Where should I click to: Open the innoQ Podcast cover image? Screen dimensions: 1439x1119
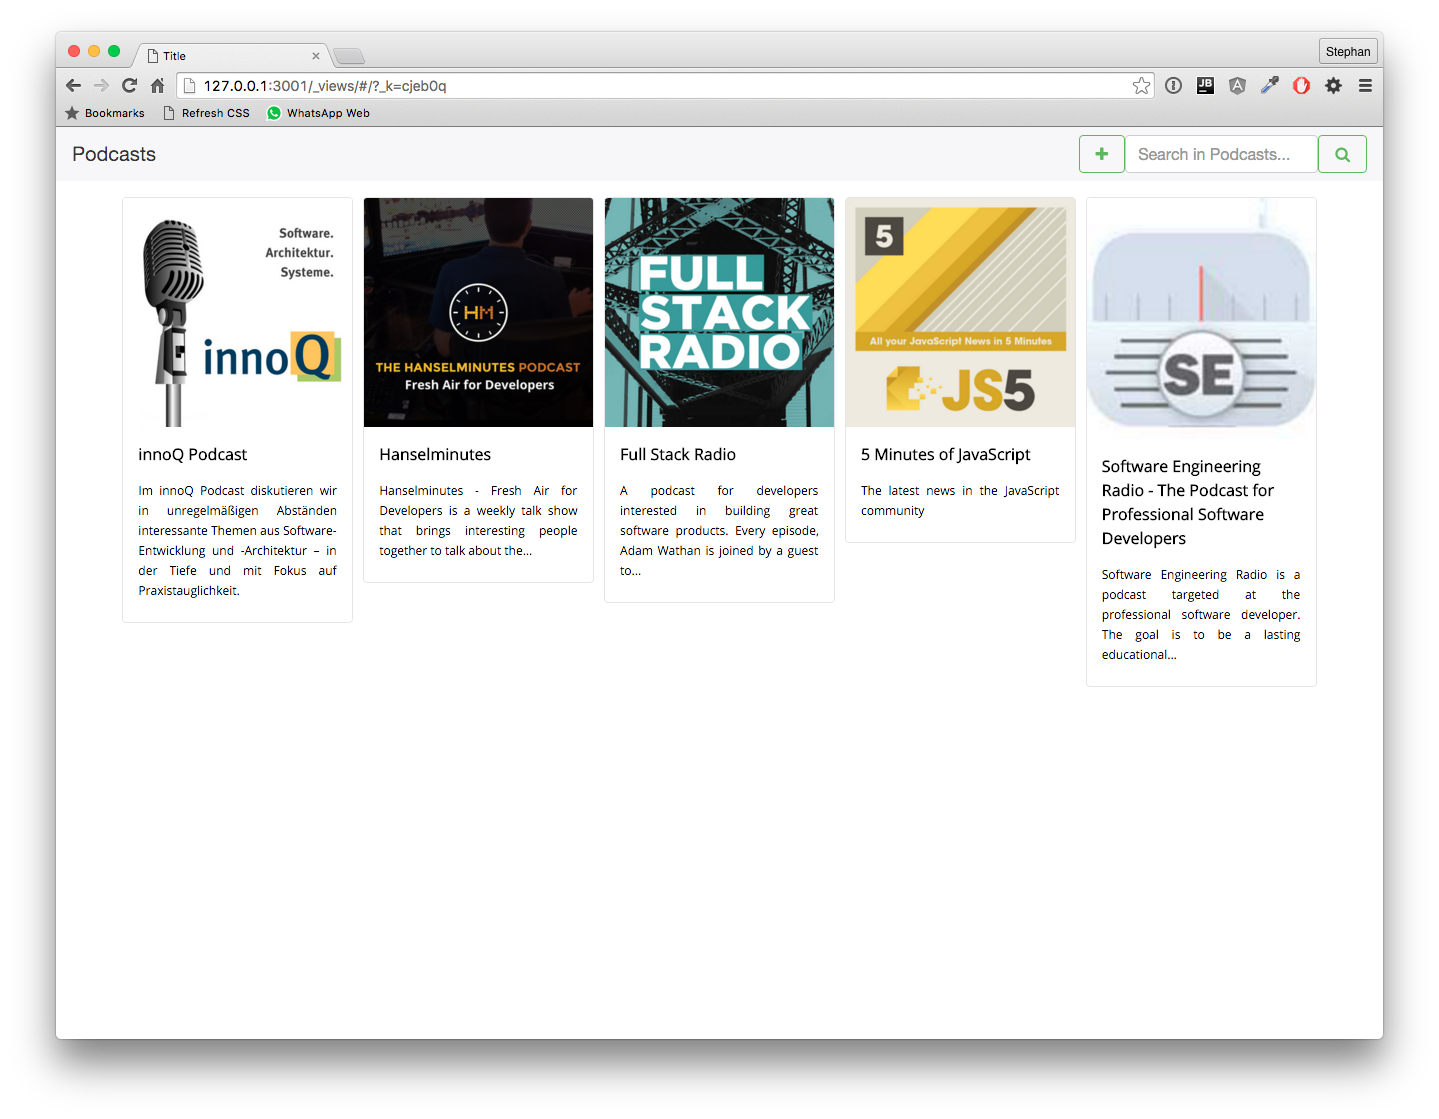pyautogui.click(x=238, y=312)
